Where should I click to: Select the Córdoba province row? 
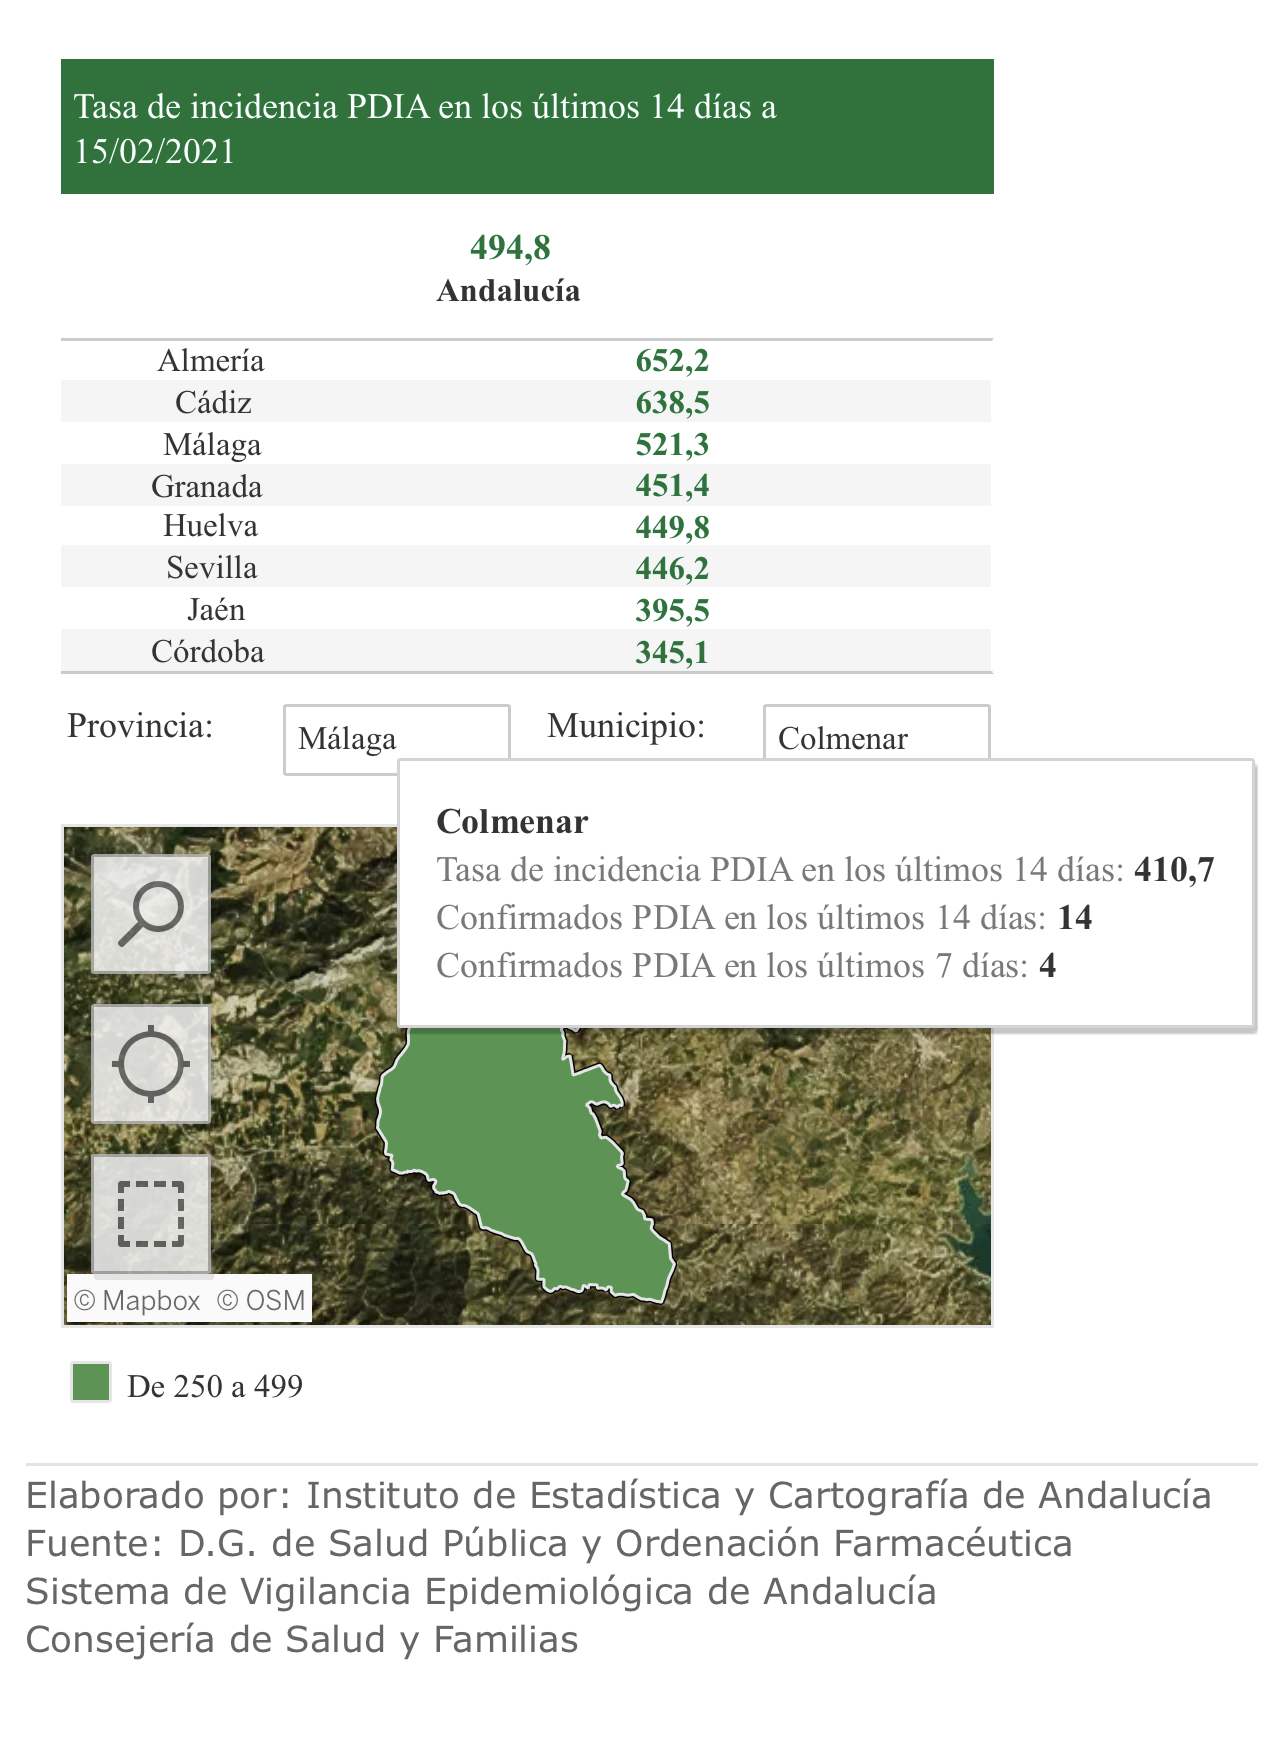pos(526,652)
